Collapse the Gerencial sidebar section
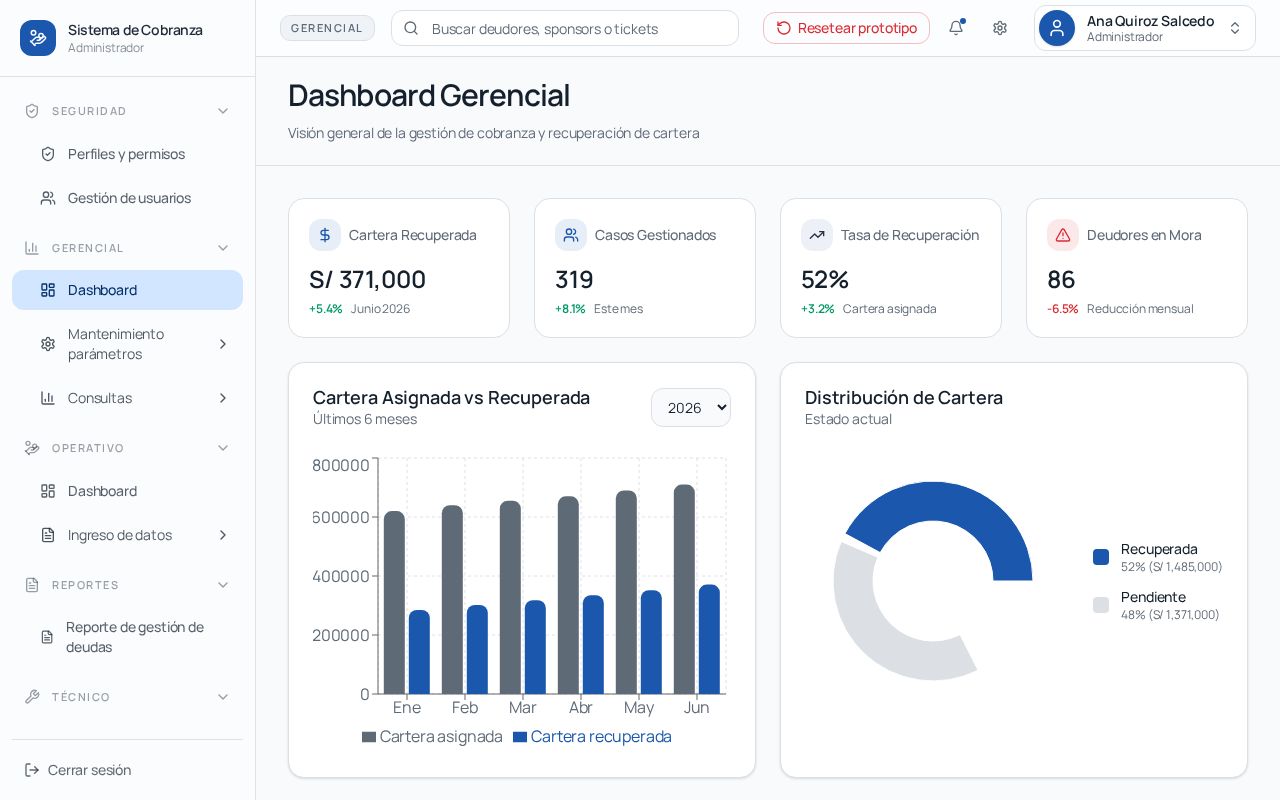 click(223, 248)
